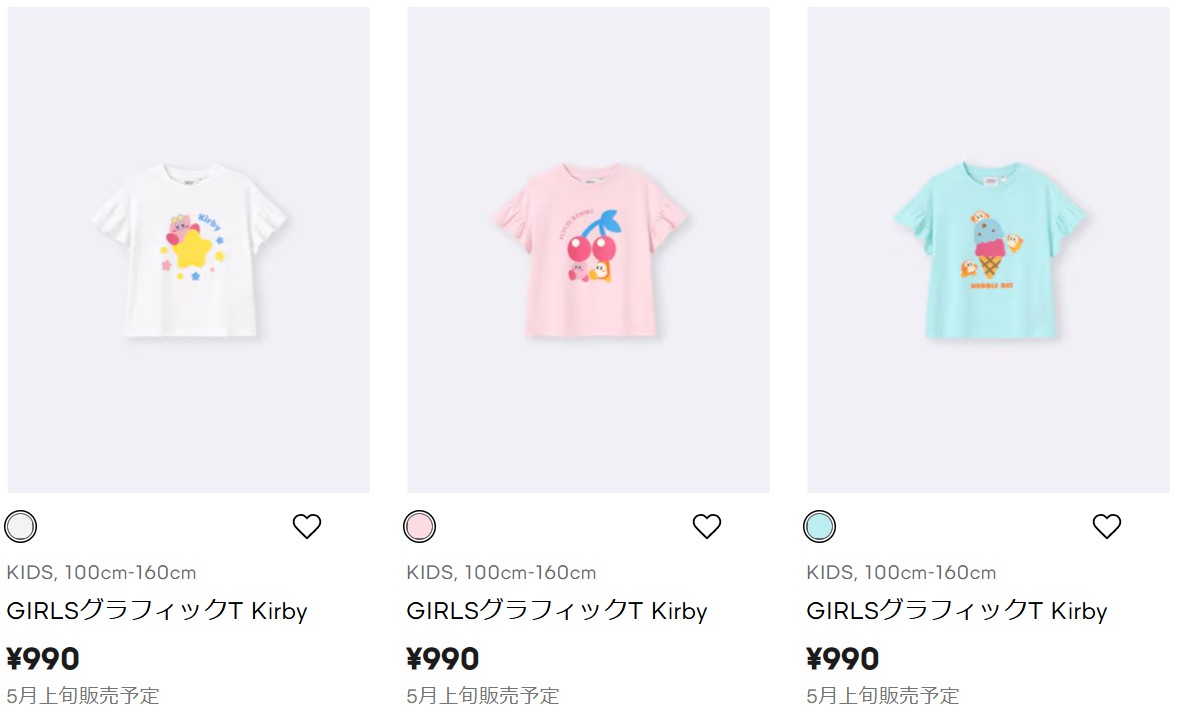This screenshot has width=1177, height=712.
Task: Open the mint ice cream shirt image
Action: click(x=989, y=250)
